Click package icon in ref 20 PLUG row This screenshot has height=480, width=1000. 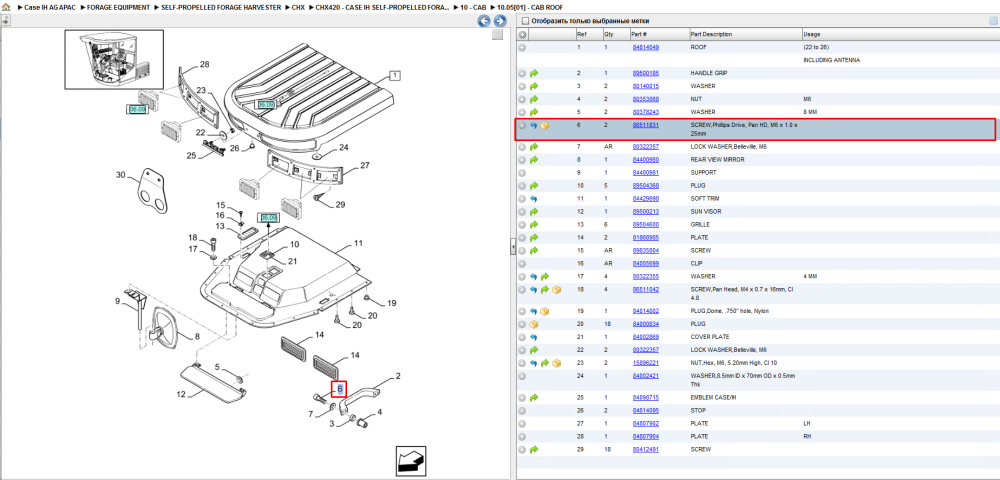point(534,324)
